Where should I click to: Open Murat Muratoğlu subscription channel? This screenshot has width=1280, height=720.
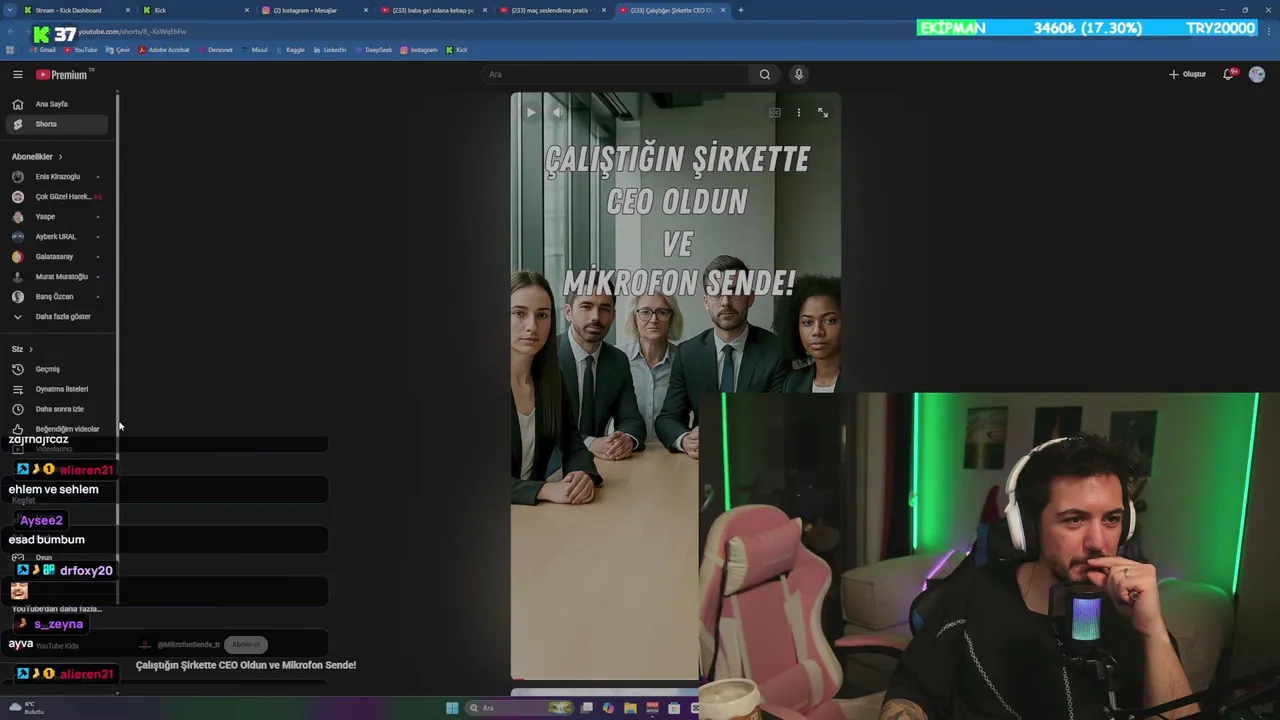click(56, 276)
